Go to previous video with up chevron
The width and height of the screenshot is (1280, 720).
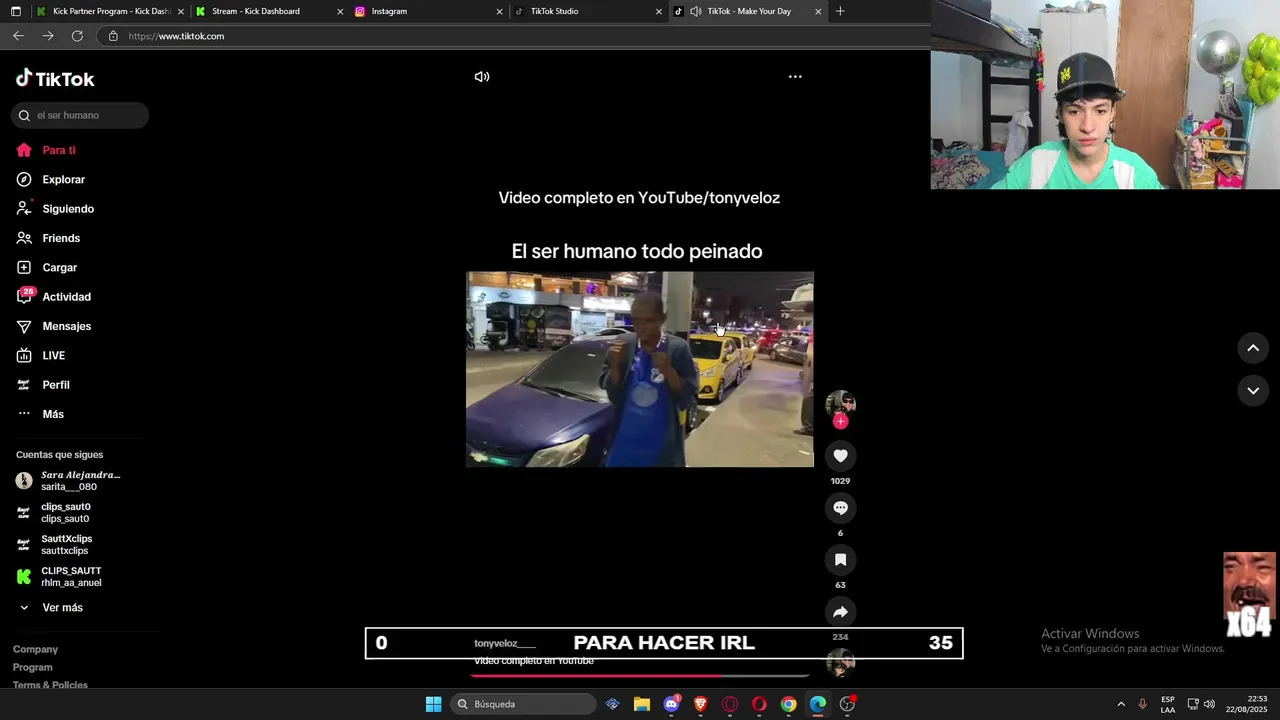(1253, 348)
